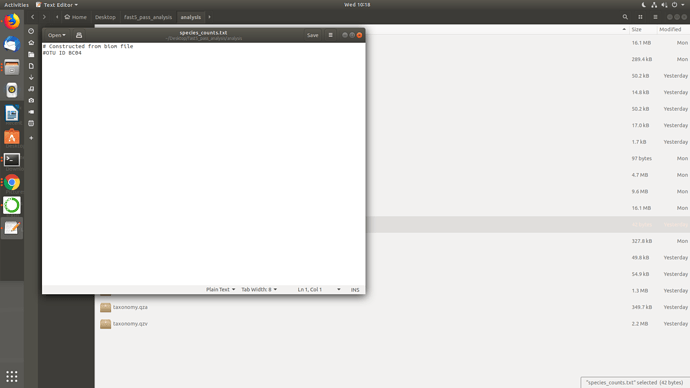
Task: Go forward in Files navigation
Action: coord(44,17)
